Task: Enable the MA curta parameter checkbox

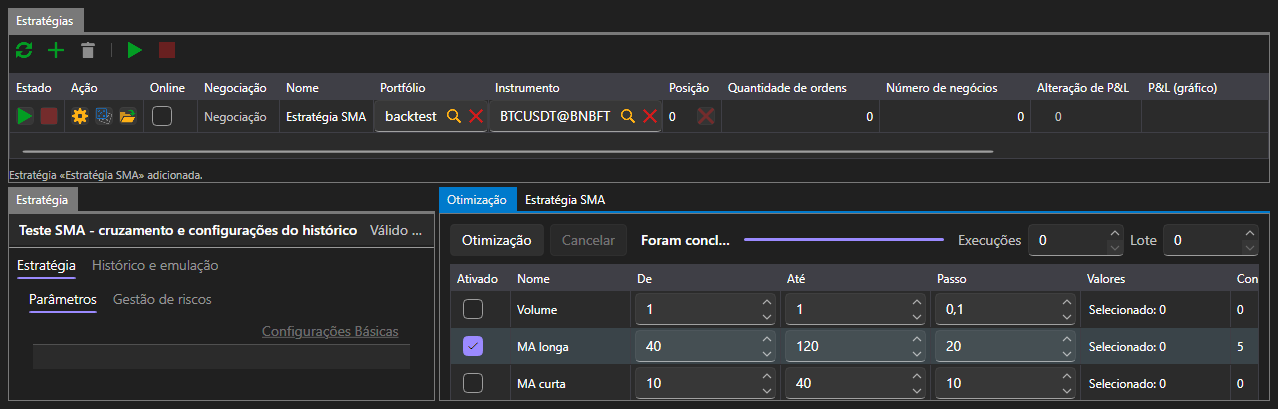Action: [474, 382]
